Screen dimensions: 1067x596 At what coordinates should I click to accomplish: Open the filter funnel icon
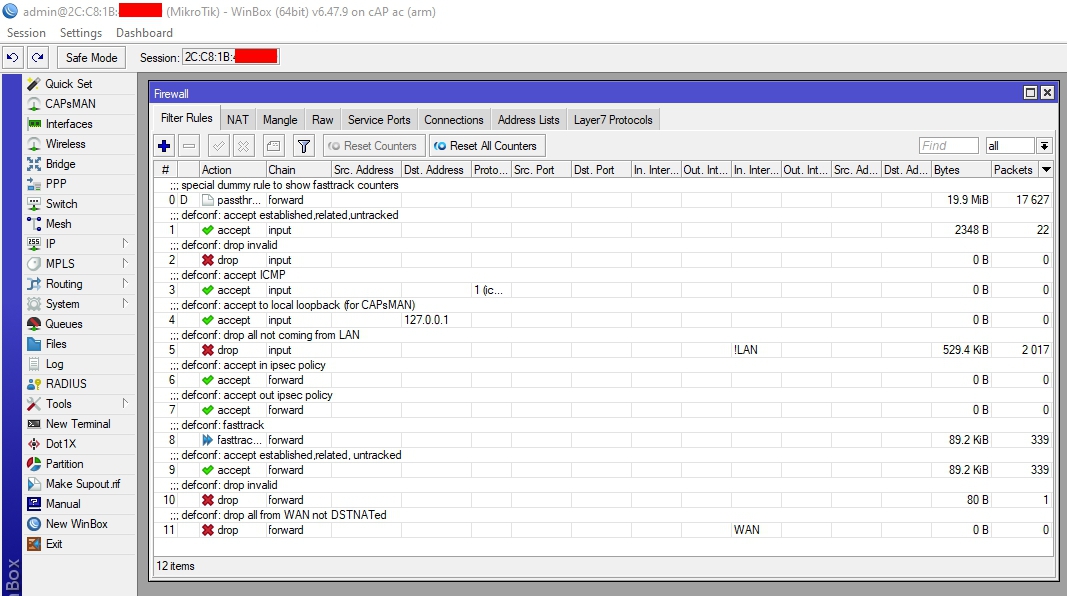(x=303, y=146)
